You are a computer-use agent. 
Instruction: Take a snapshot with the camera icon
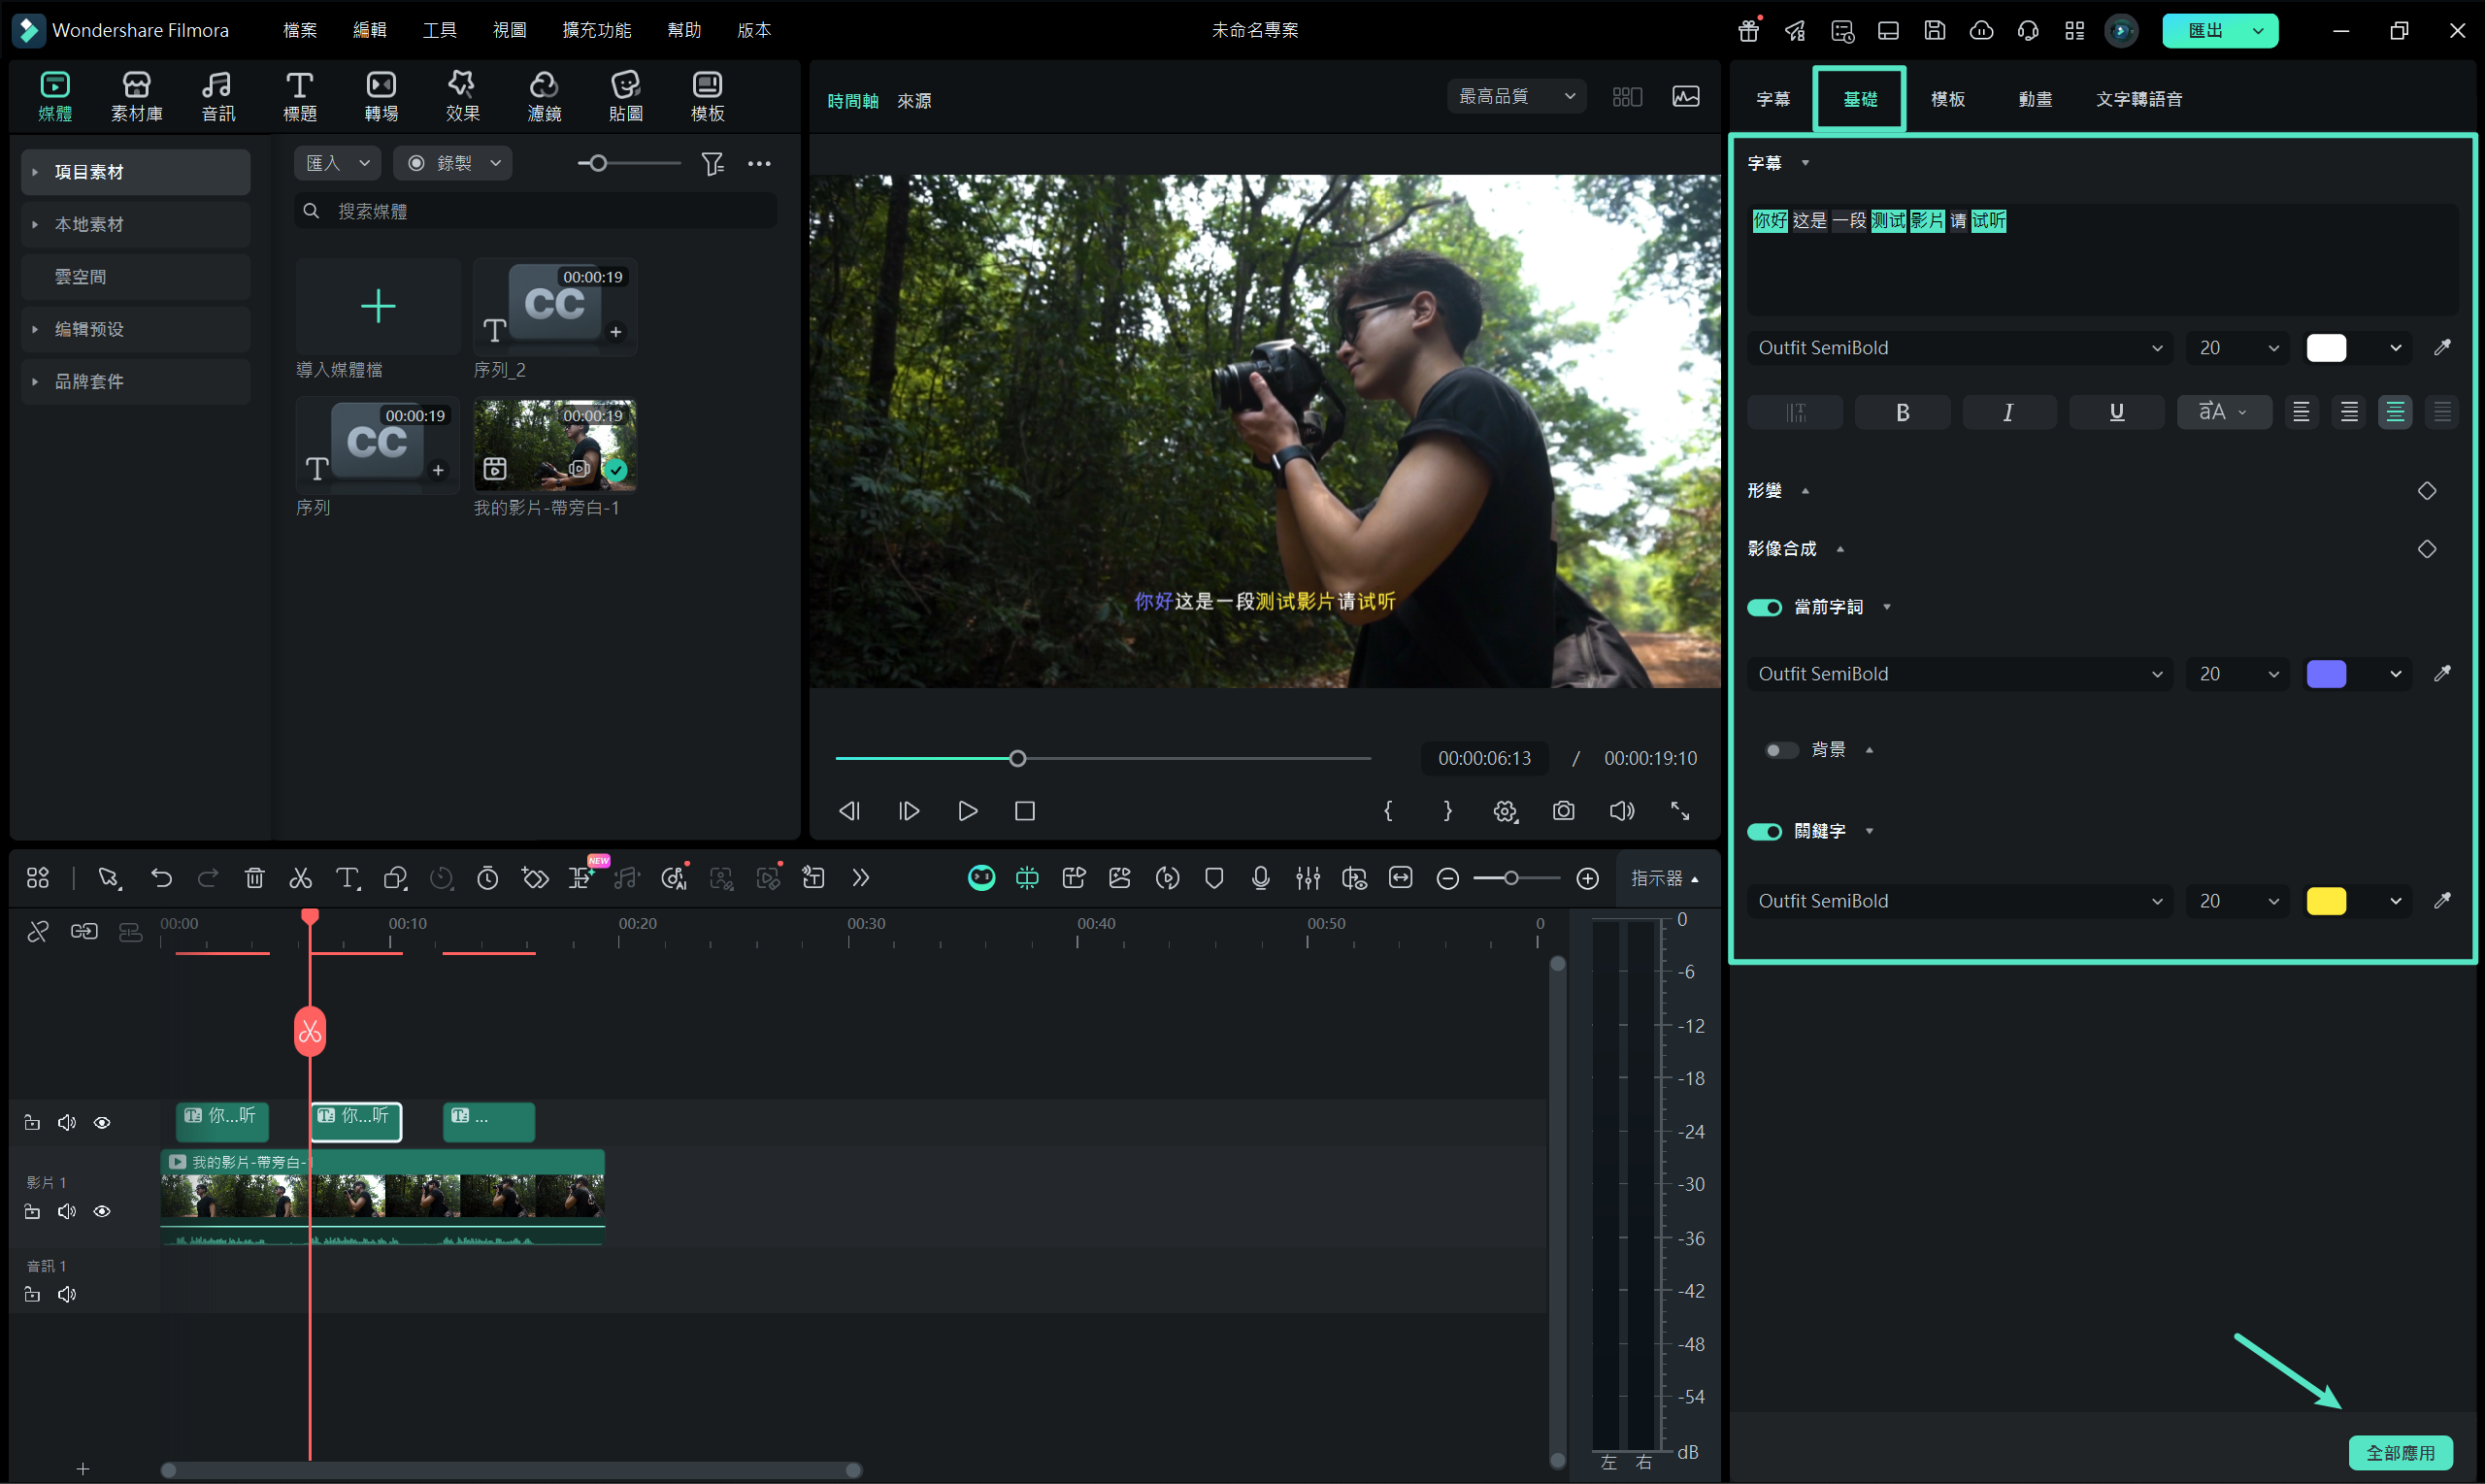coord(1563,811)
